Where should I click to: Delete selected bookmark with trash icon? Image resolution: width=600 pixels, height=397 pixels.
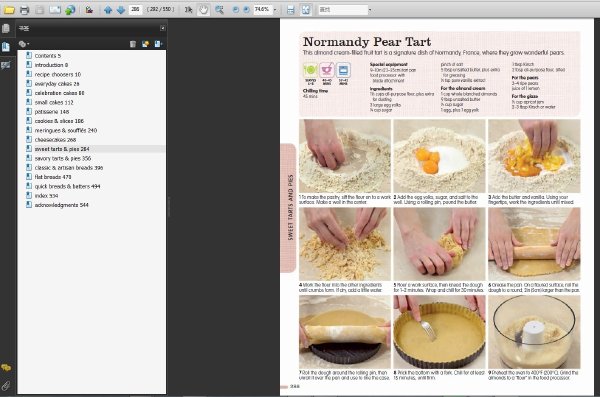coord(133,44)
